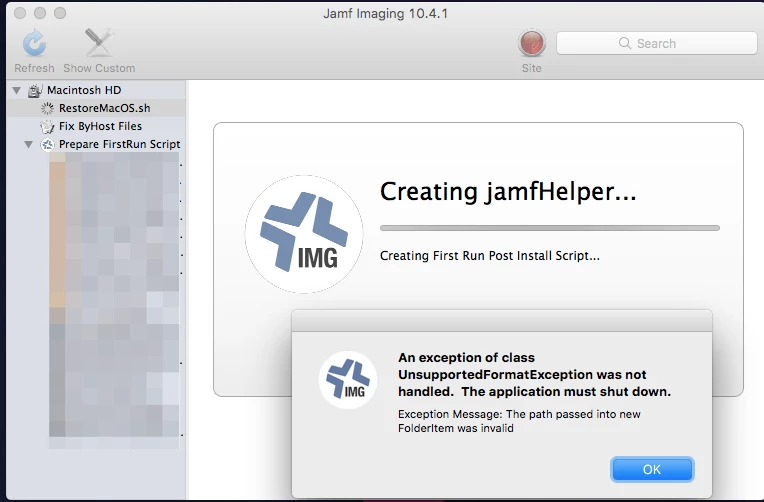
Task: Click 'Creating First Run Post Install Script...' status
Action: [x=490, y=255]
